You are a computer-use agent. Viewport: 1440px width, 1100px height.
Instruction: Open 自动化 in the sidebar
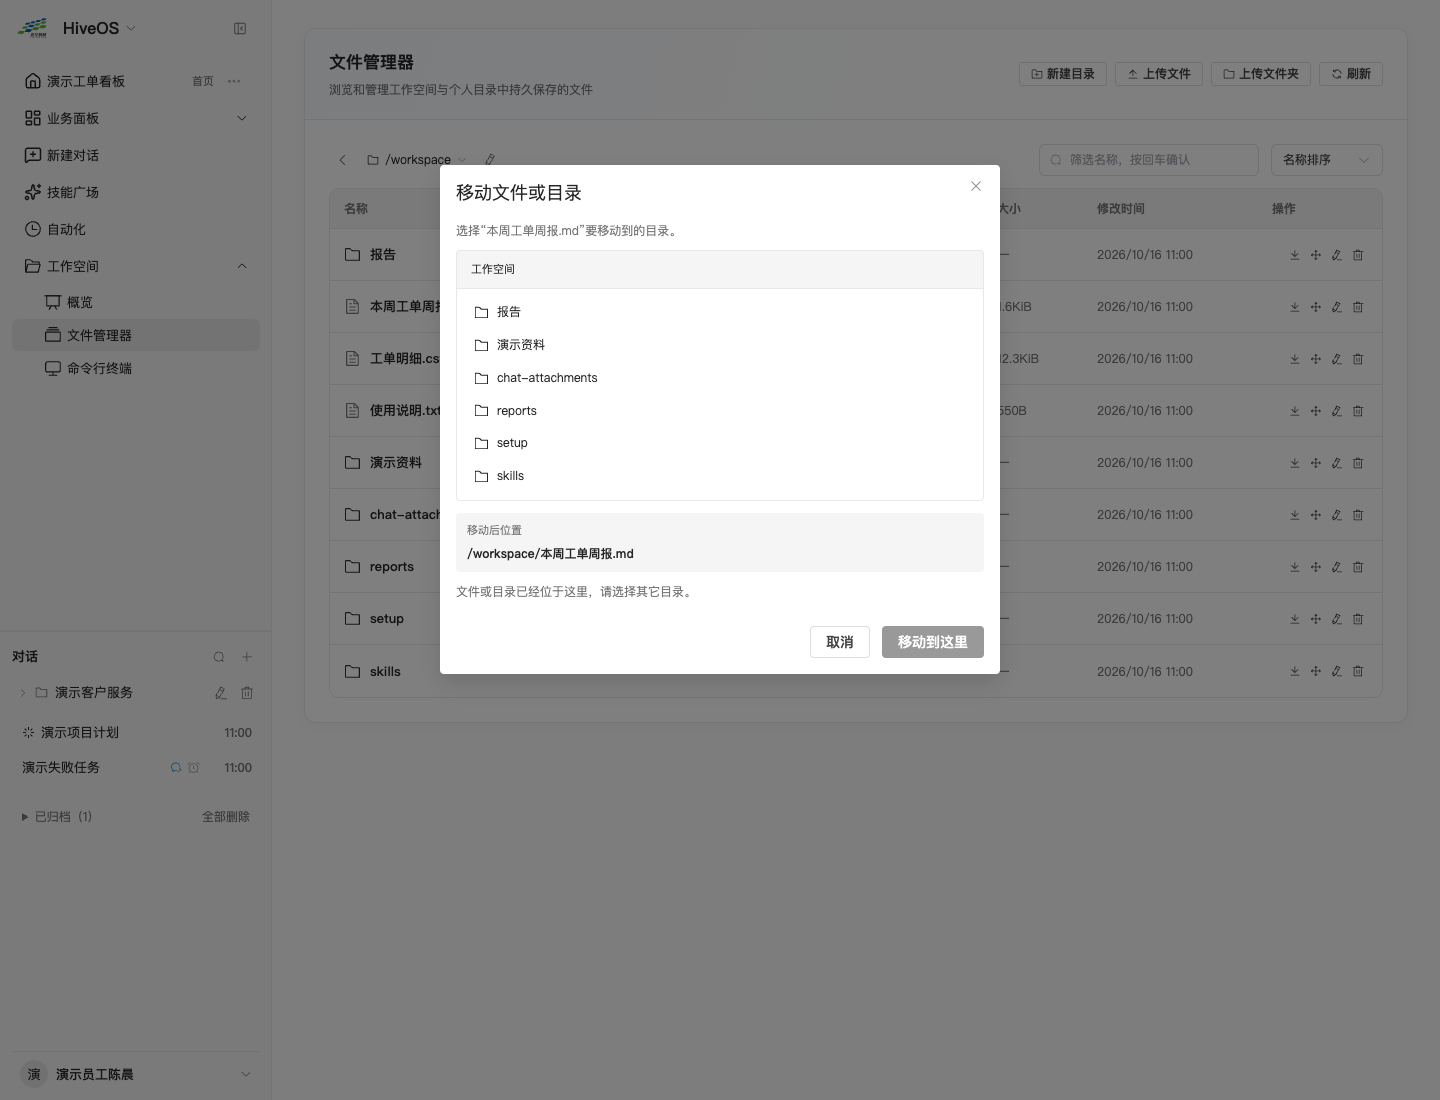coord(136,229)
